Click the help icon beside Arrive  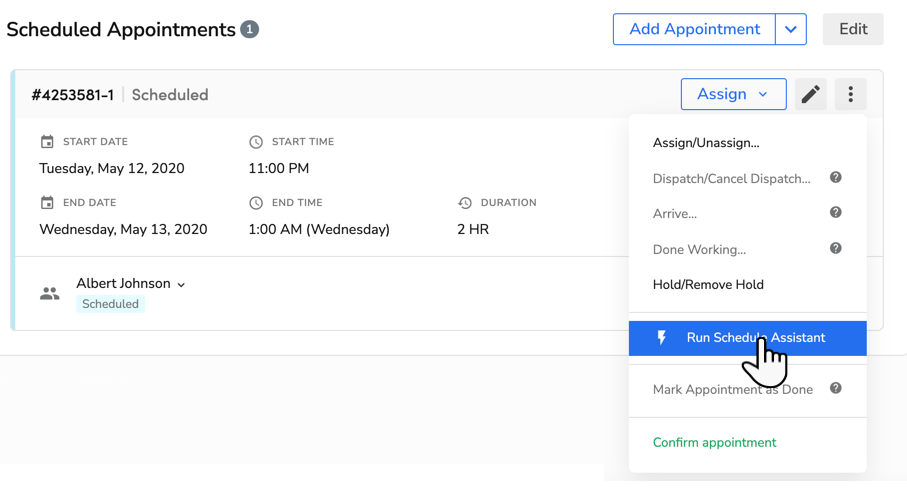(835, 212)
